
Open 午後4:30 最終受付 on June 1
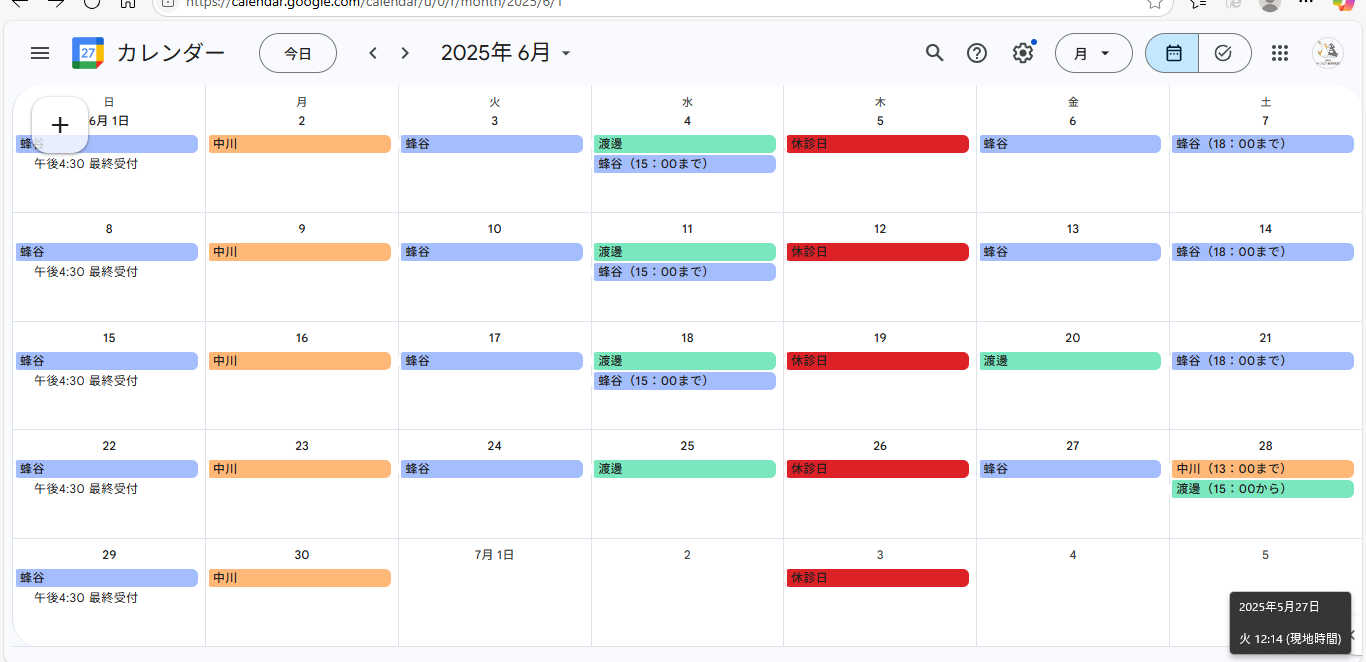[107, 164]
